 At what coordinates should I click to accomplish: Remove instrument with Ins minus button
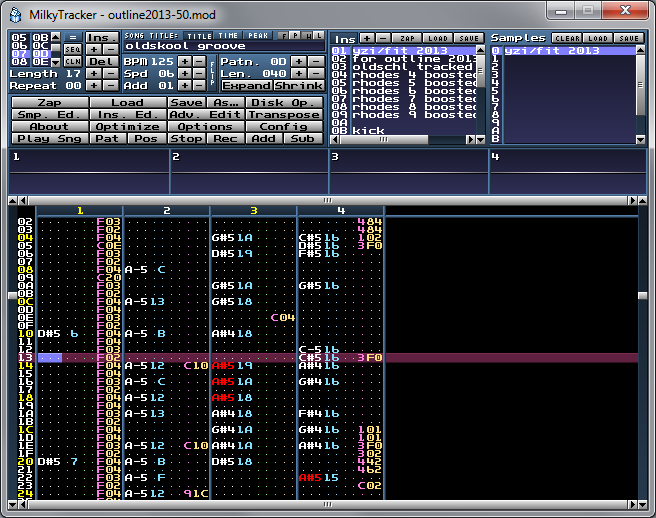(x=383, y=38)
